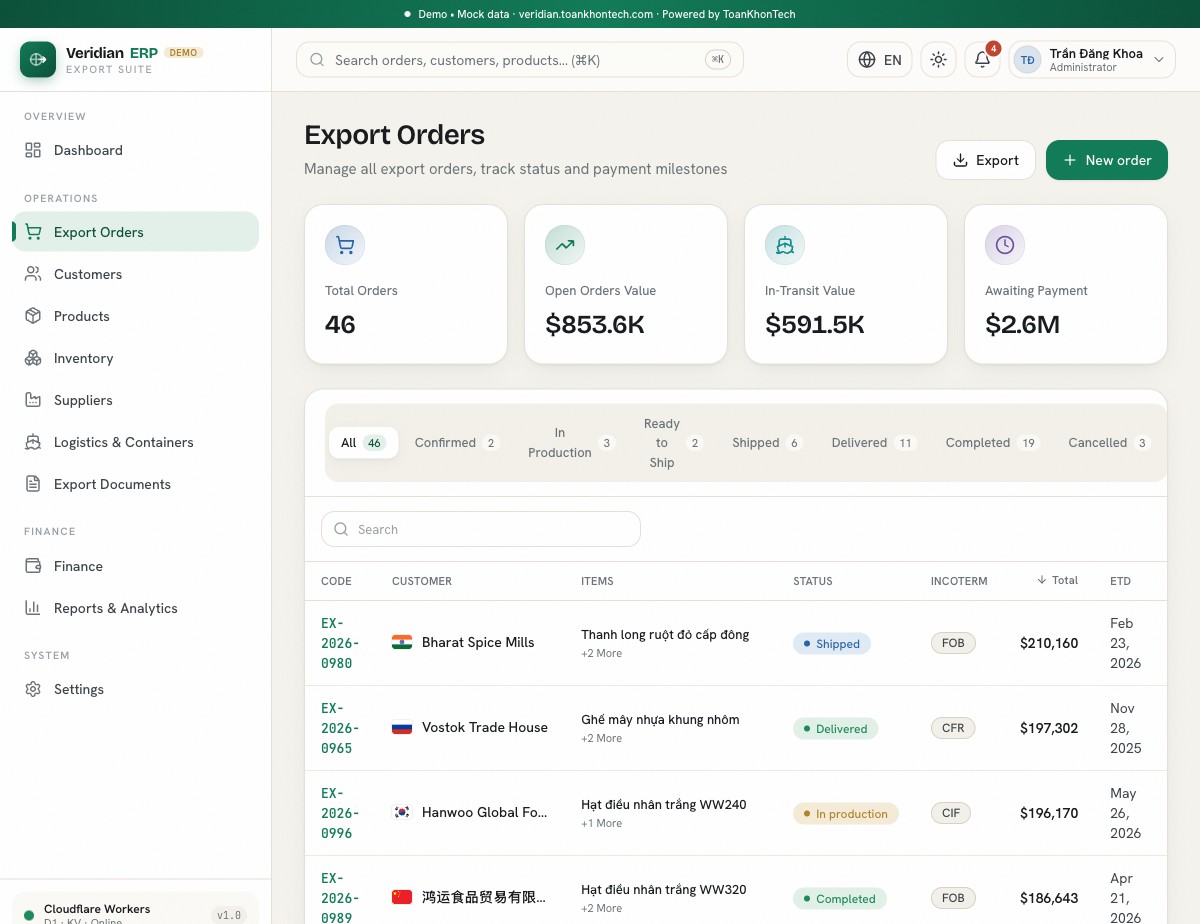Click the $197,302 total
Image resolution: width=1200 pixels, height=924 pixels.
[x=1049, y=728]
